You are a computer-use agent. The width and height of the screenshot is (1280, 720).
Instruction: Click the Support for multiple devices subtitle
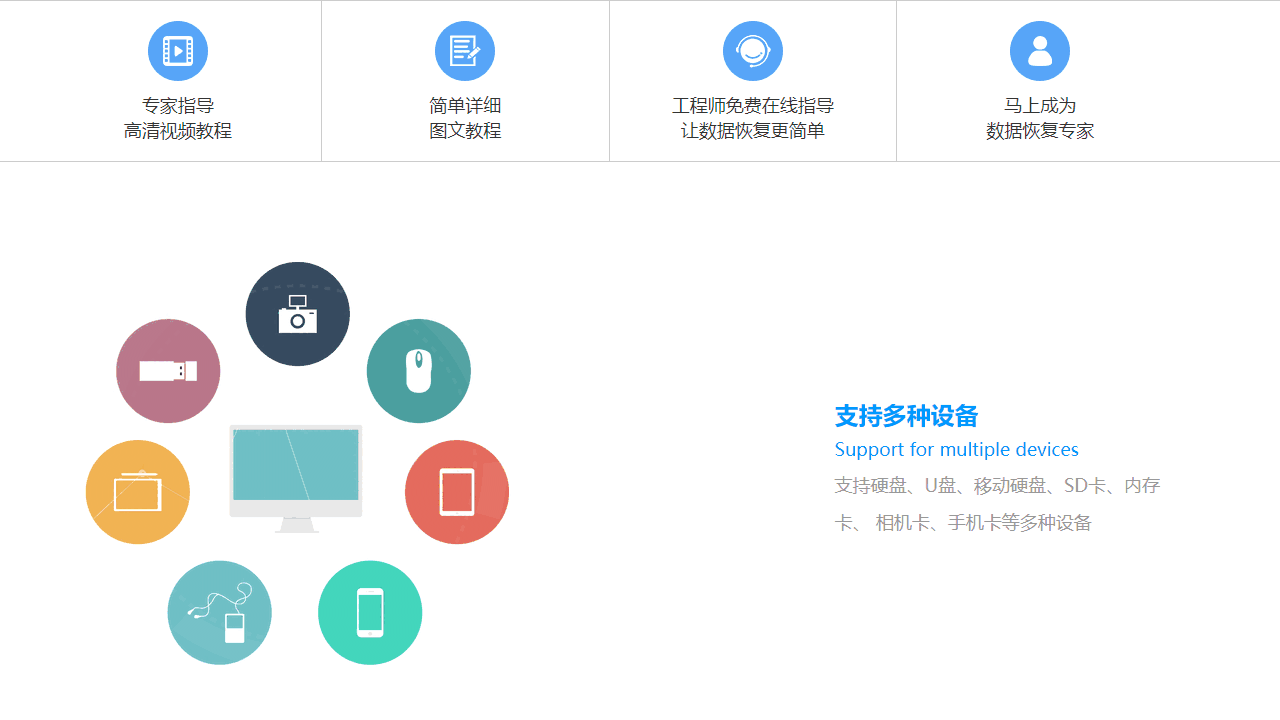tap(956, 449)
